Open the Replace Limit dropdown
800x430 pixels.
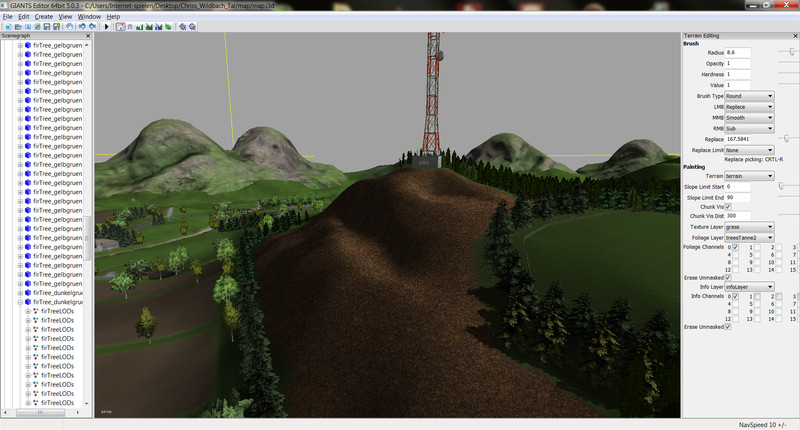pos(749,150)
